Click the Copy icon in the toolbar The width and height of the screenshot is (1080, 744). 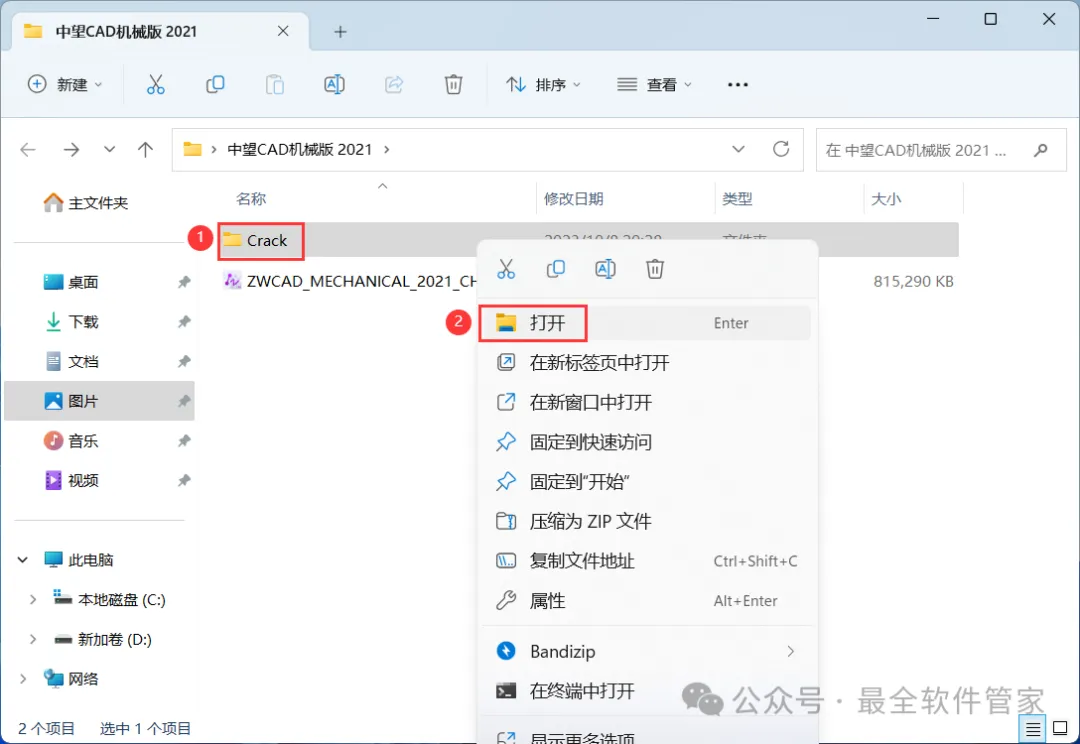[215, 85]
